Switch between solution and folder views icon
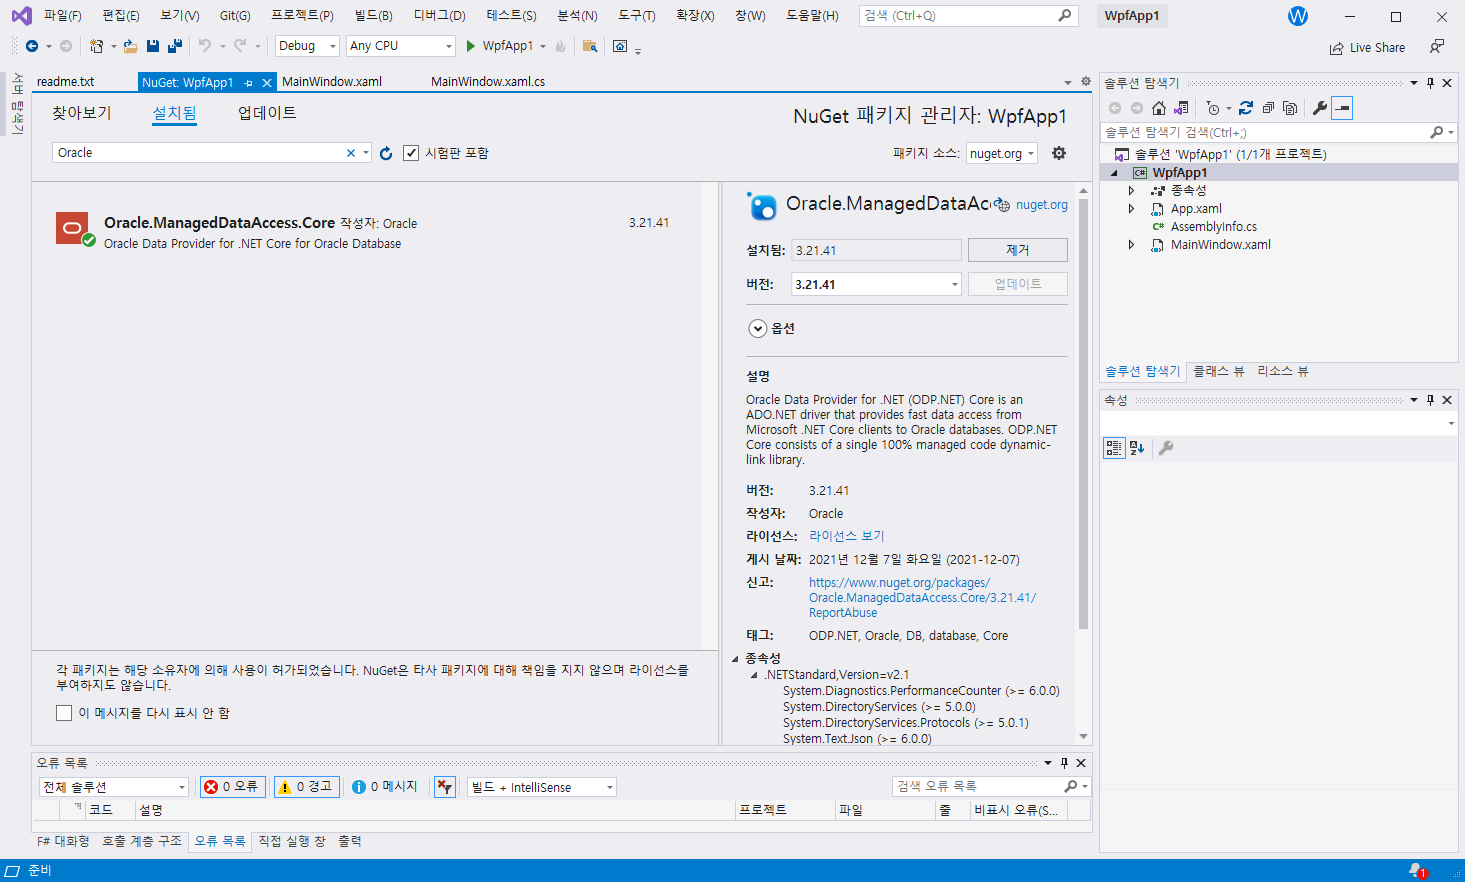This screenshot has height=882, width=1465. 1181,108
